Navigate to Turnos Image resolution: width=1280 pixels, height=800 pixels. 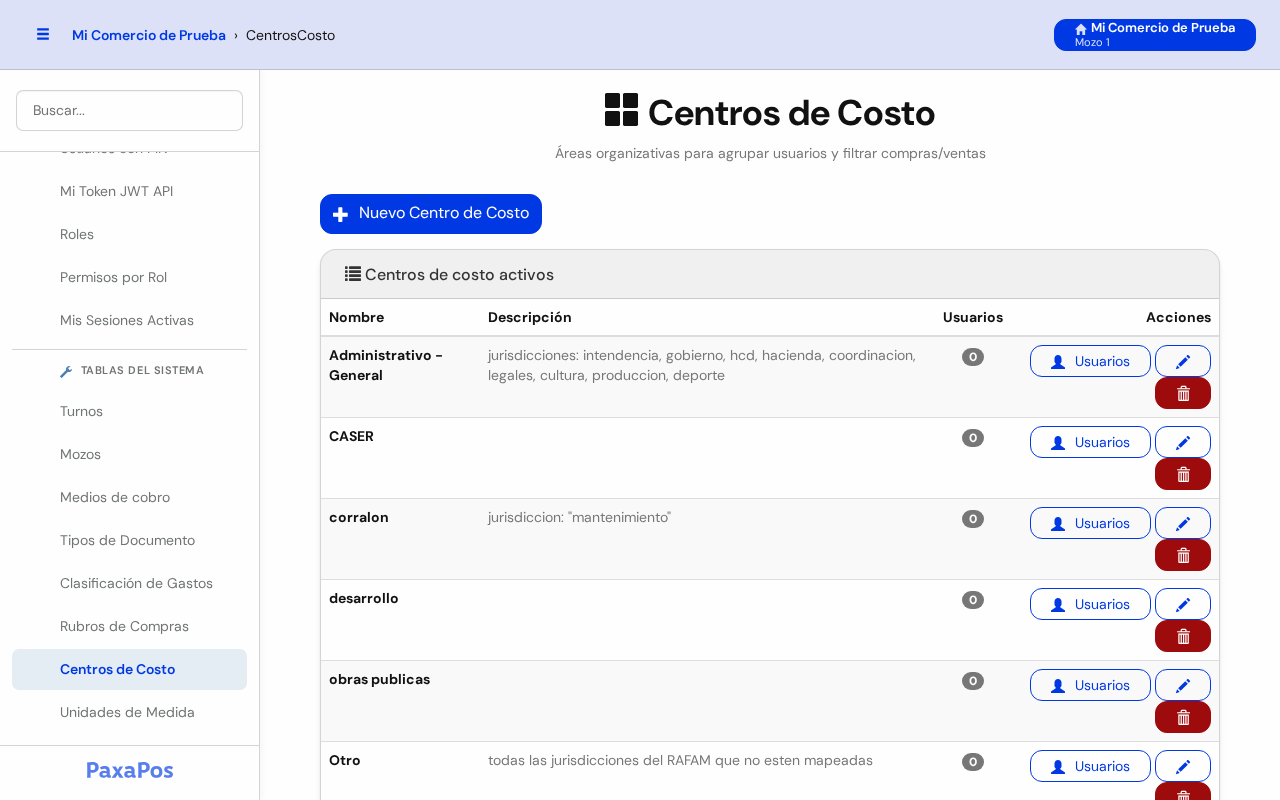pos(129,411)
